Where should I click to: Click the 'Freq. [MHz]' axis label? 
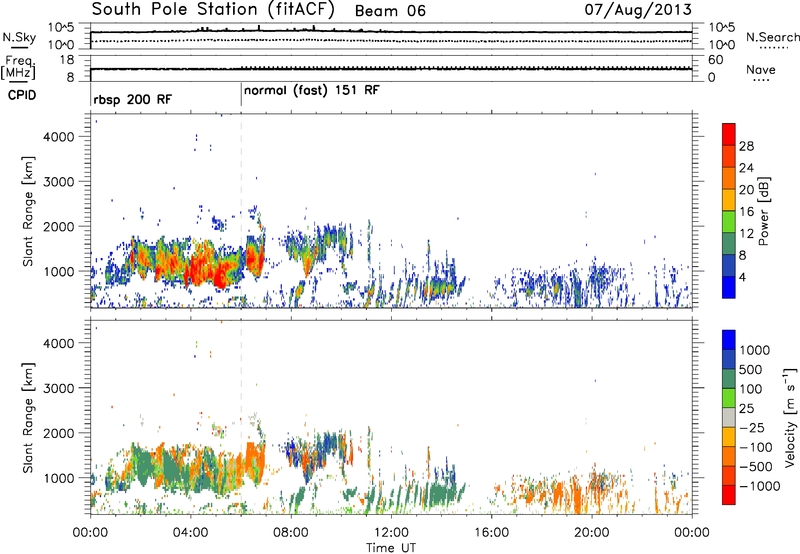click(18, 68)
